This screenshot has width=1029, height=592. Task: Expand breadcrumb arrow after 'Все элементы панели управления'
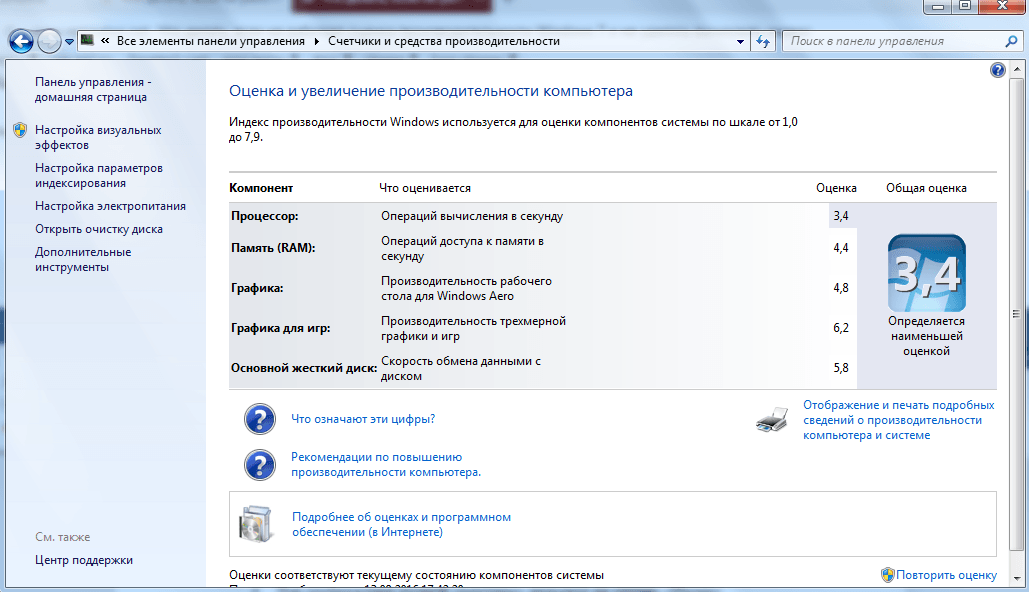click(317, 42)
